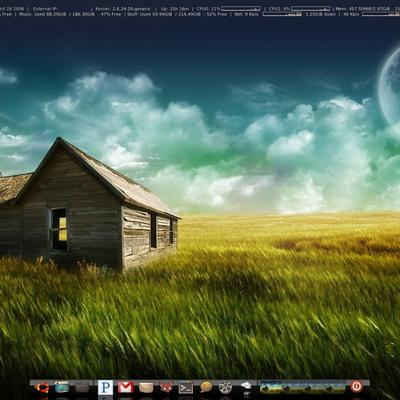Launch the teal monitor icon in dock

pyautogui.click(x=62, y=387)
